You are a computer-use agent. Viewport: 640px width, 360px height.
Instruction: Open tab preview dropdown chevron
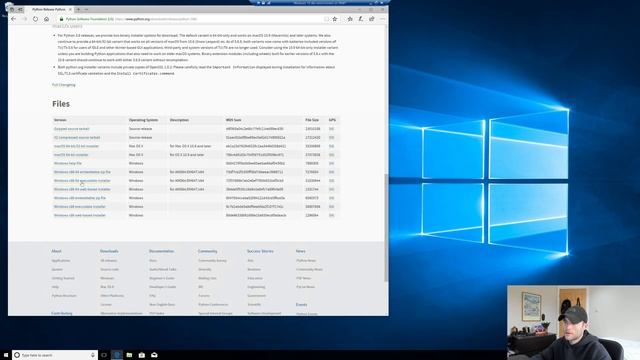[x=86, y=9]
